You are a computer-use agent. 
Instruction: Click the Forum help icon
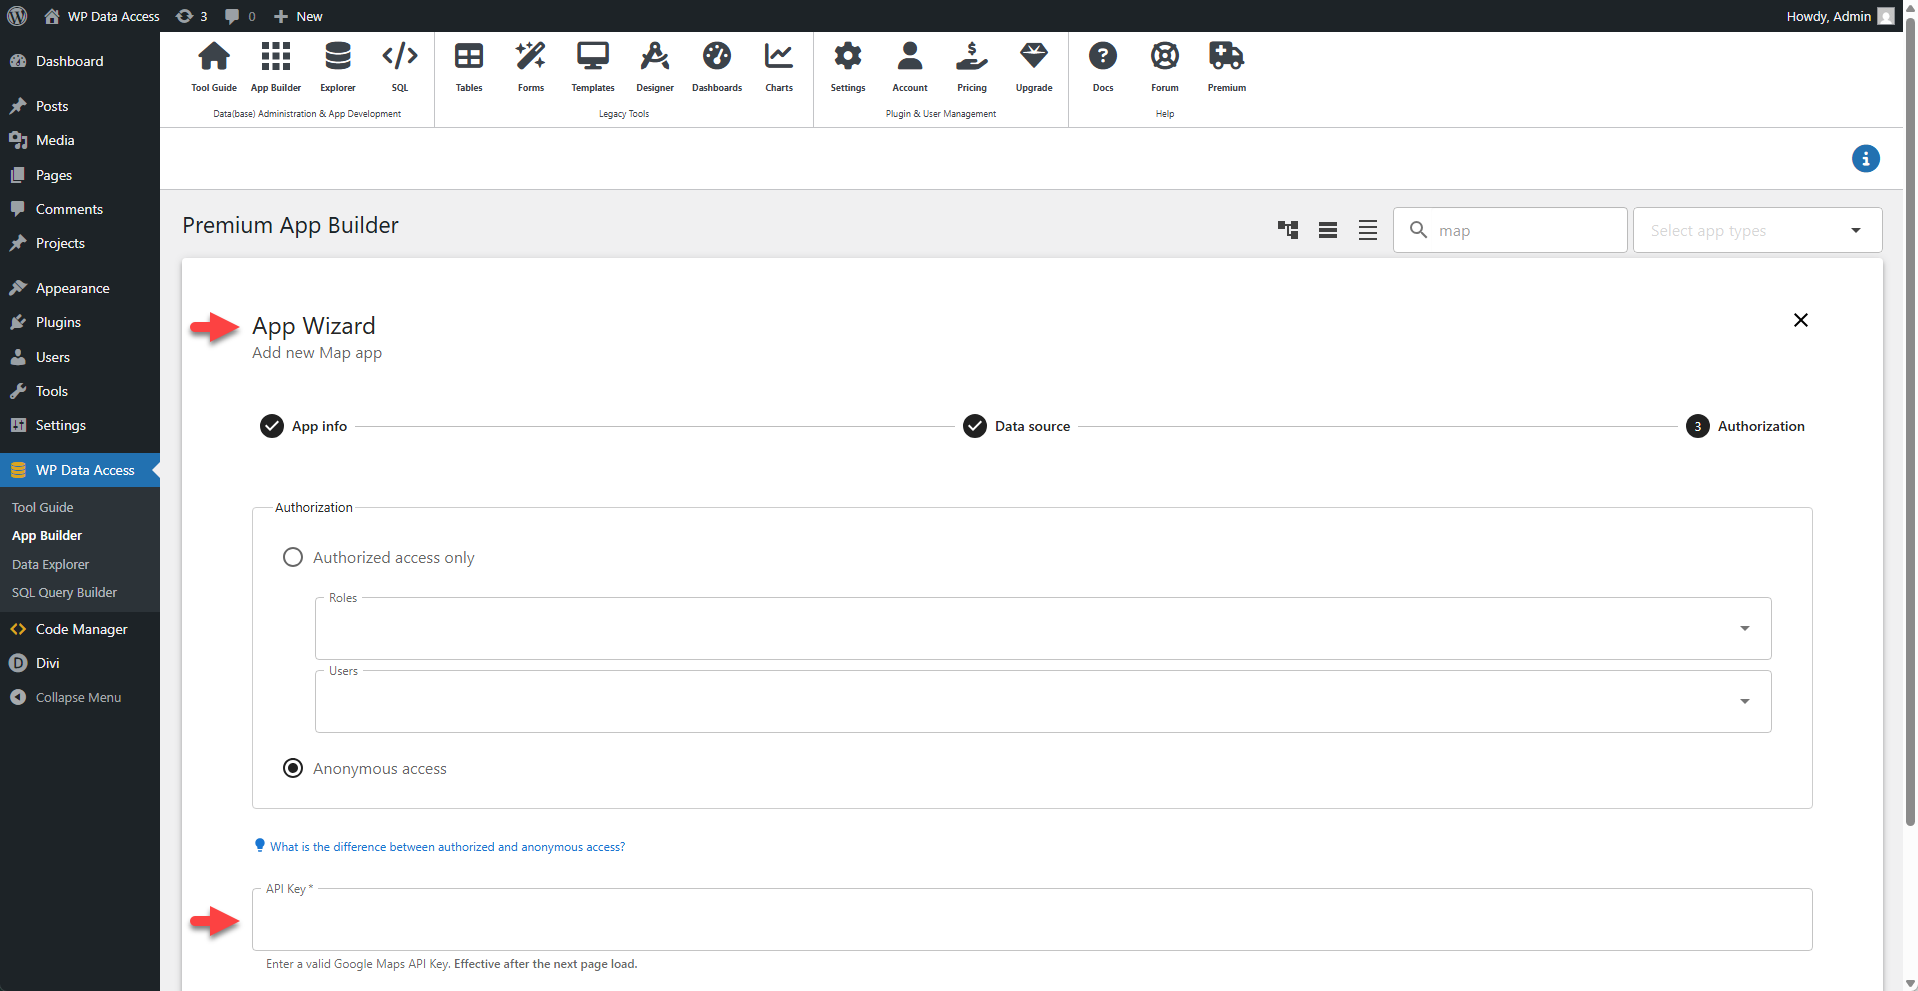pos(1164,65)
